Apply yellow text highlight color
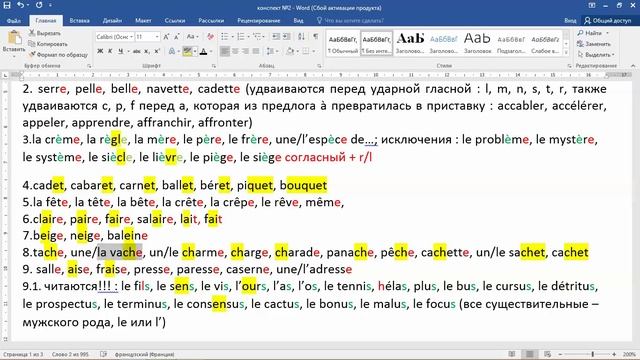640x360 pixels. (x=187, y=51)
